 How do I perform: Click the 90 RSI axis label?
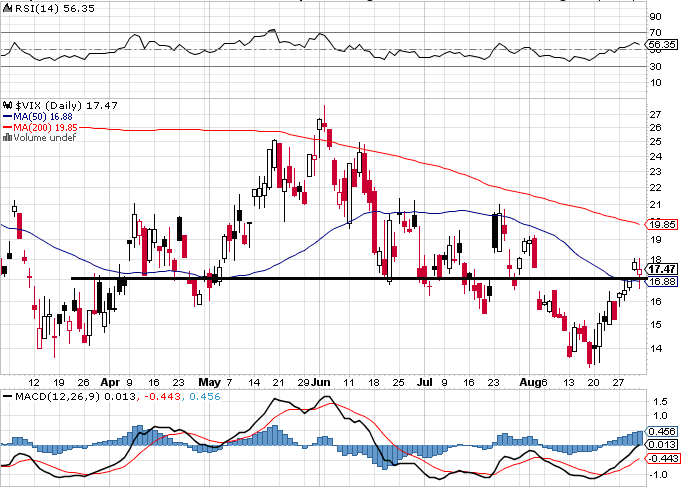tap(655, 17)
